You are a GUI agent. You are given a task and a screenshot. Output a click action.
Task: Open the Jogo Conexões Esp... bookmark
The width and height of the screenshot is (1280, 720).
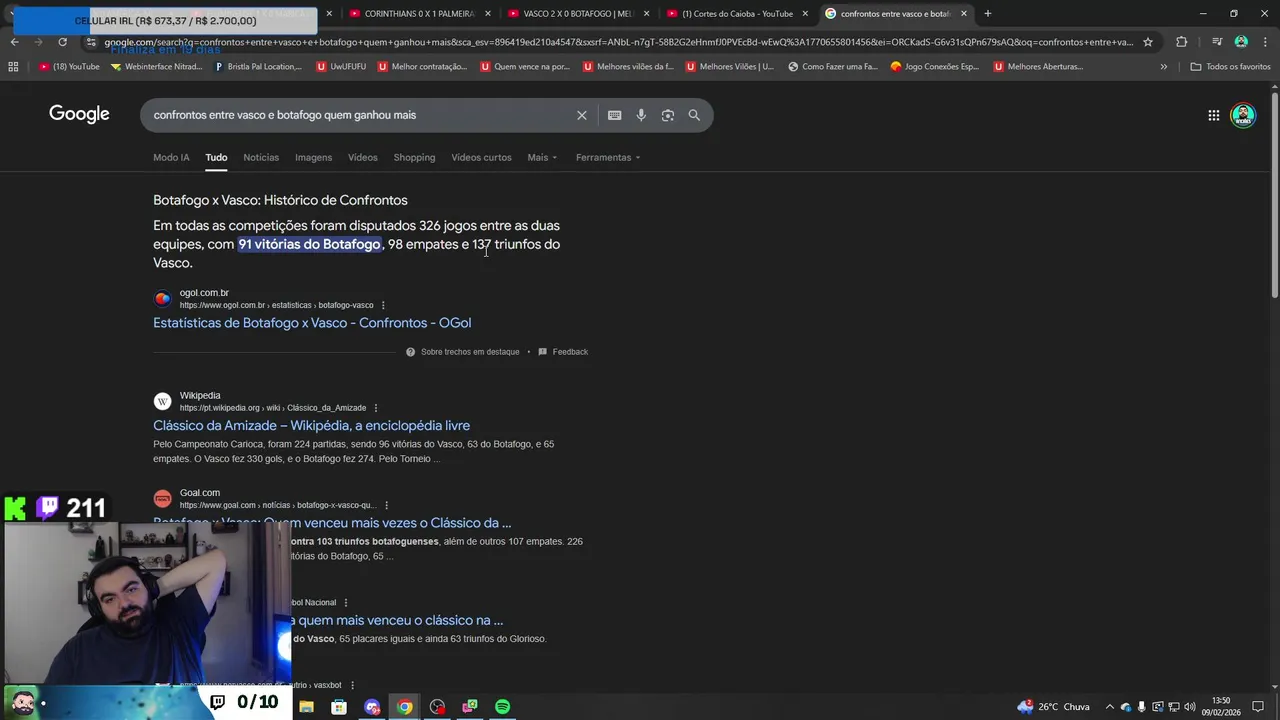click(935, 66)
